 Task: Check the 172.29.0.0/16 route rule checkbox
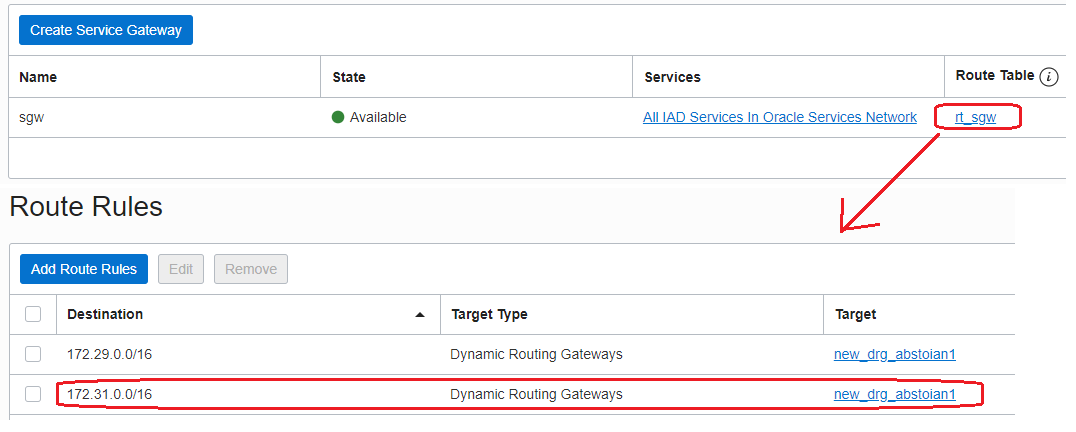click(33, 354)
